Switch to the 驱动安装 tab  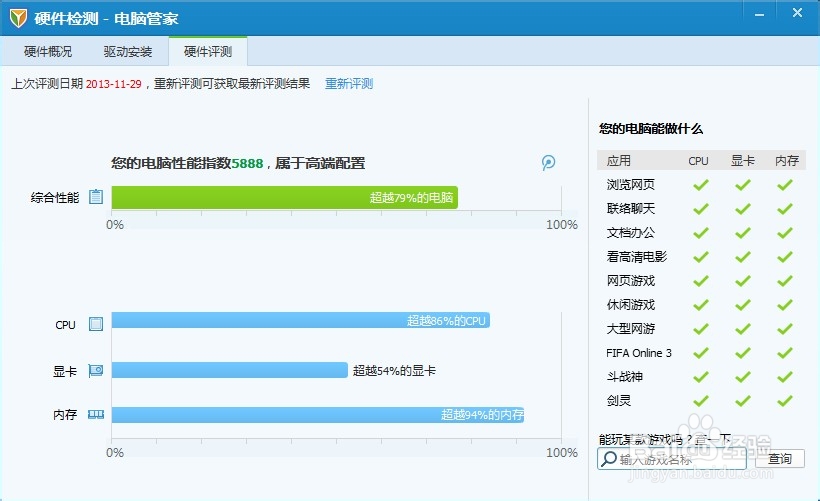(x=128, y=51)
